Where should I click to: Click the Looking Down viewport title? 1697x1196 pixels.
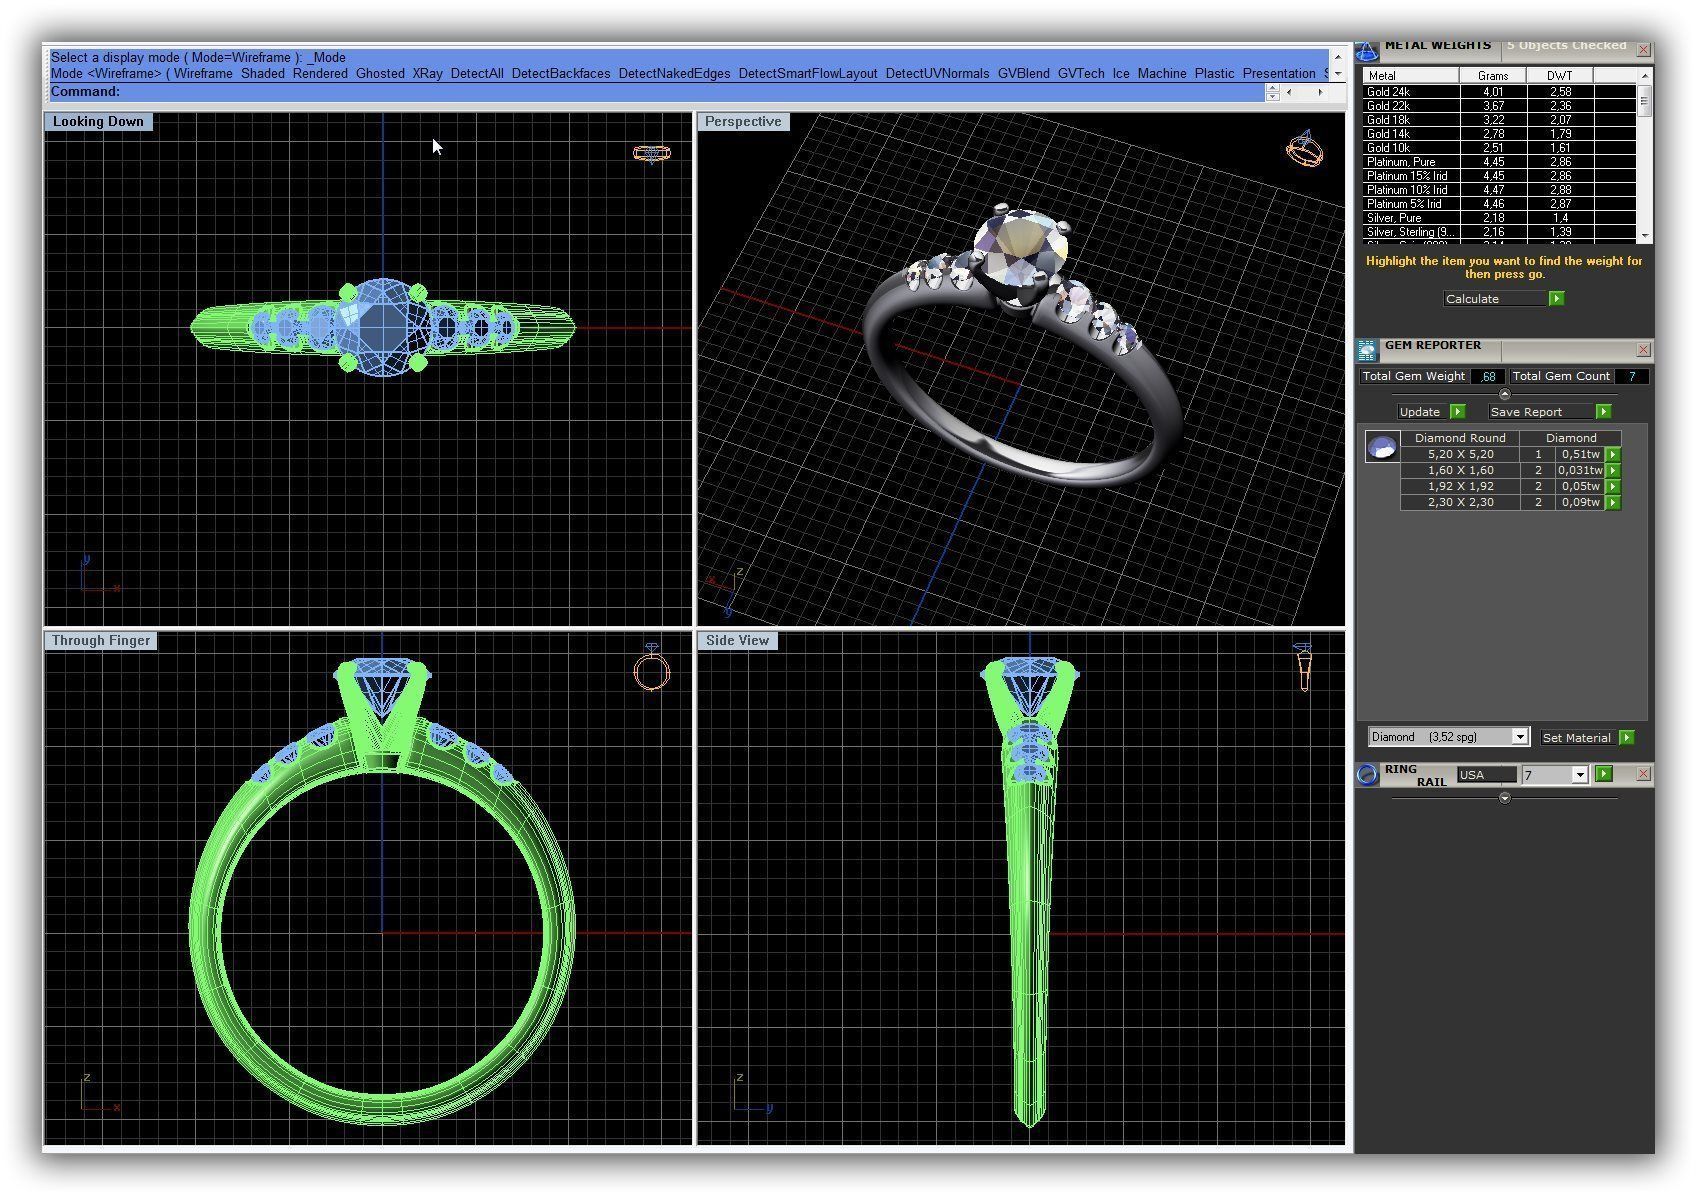tap(98, 122)
